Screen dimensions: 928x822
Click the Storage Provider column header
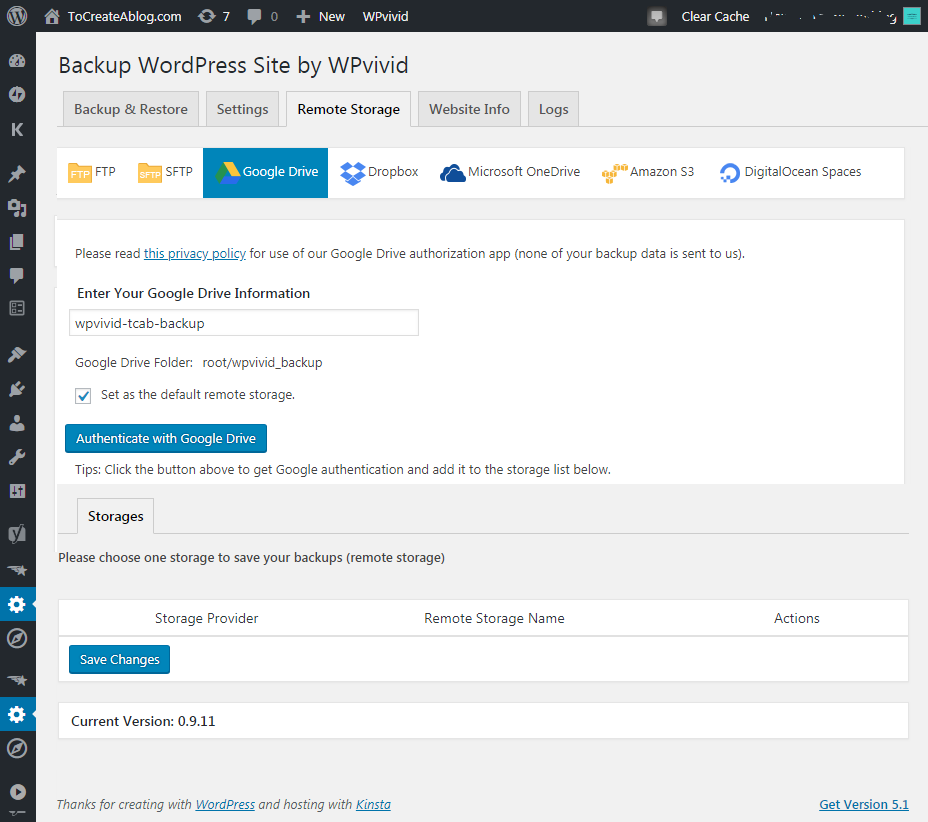click(x=207, y=618)
